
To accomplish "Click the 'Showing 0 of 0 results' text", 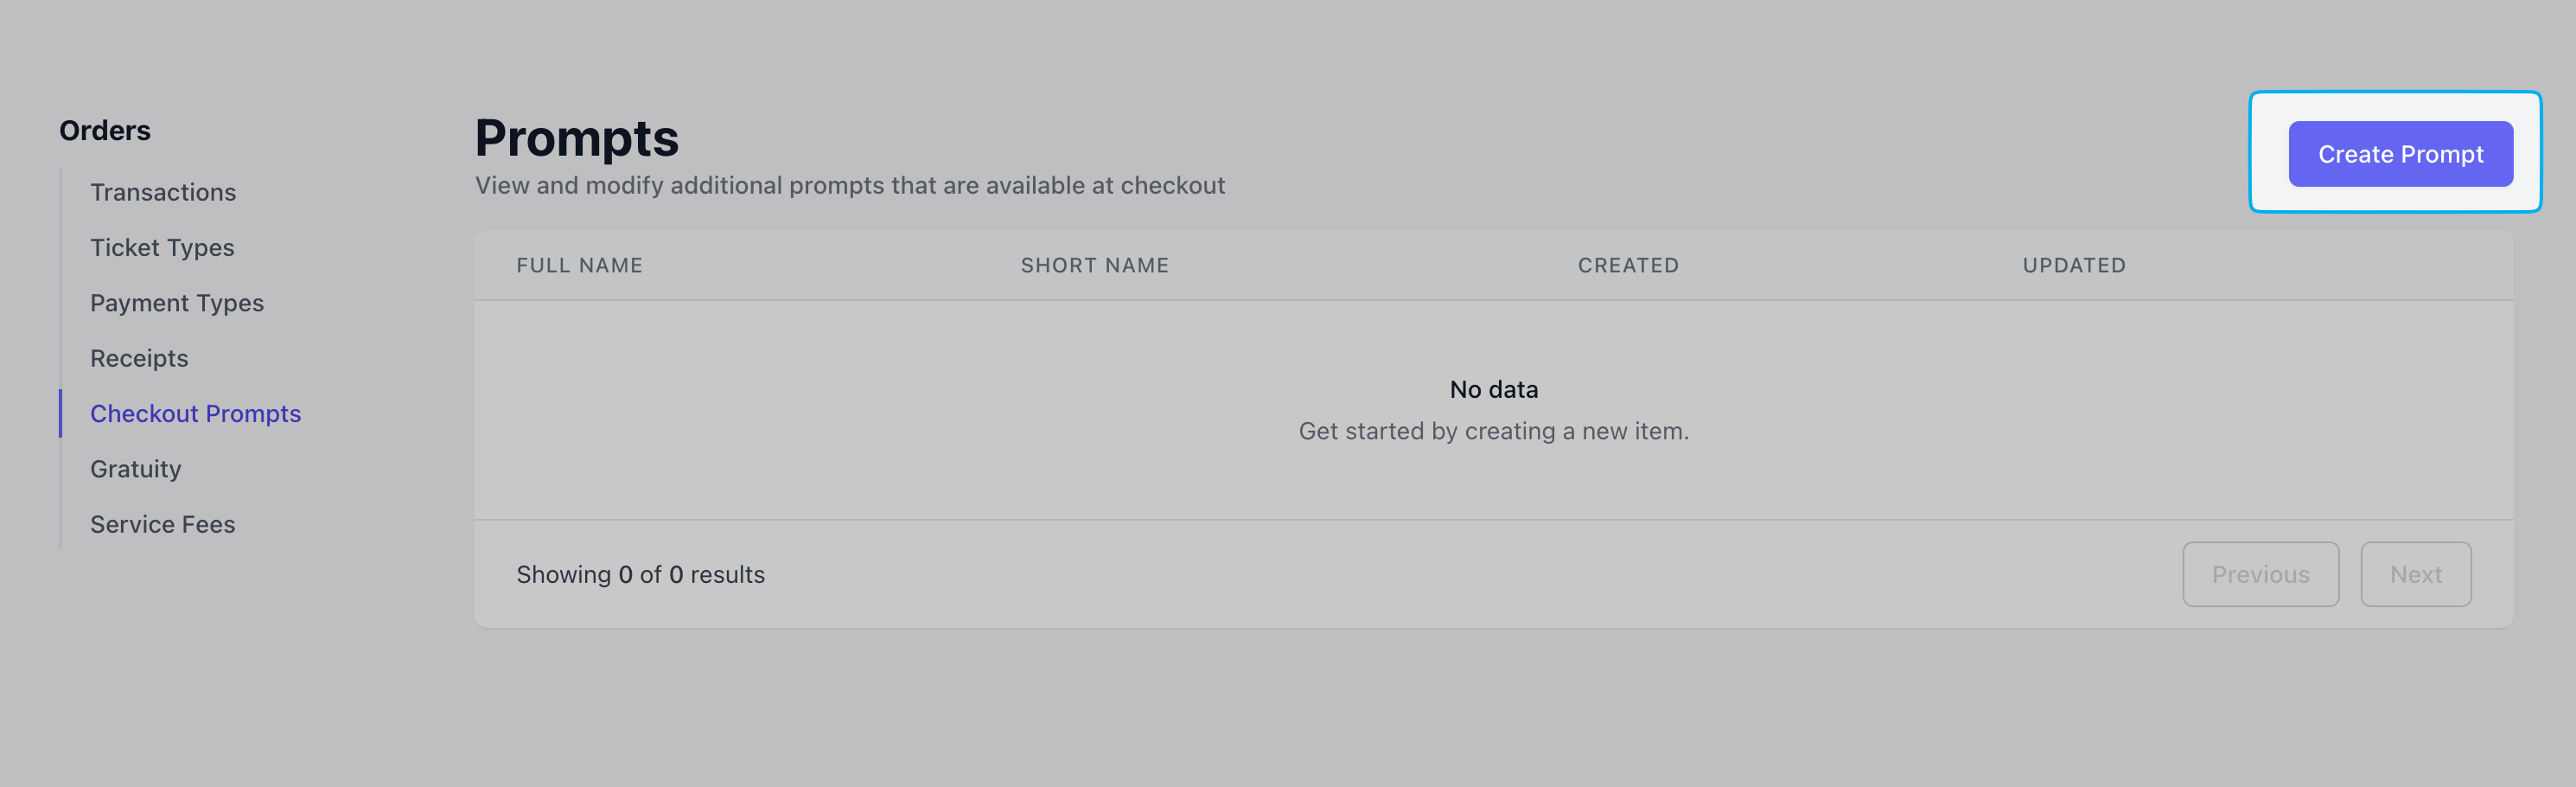I will point(640,574).
